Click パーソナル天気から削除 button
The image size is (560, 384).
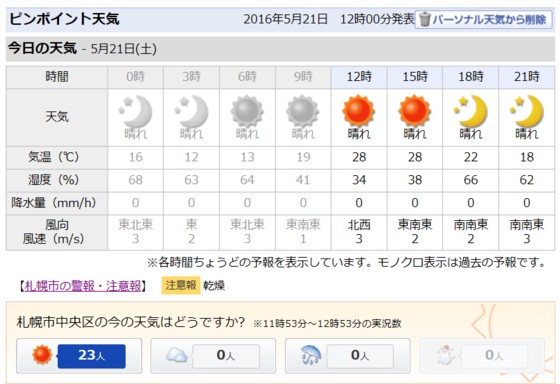484,19
